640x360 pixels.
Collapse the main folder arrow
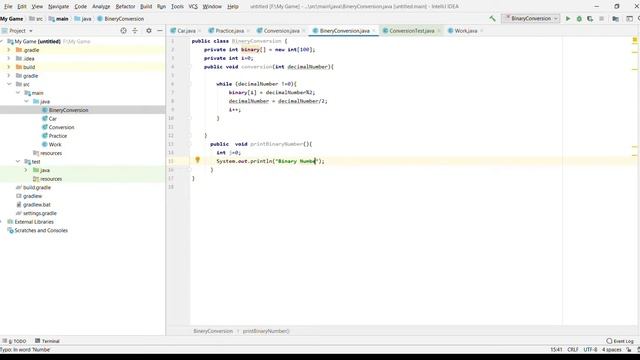18,93
